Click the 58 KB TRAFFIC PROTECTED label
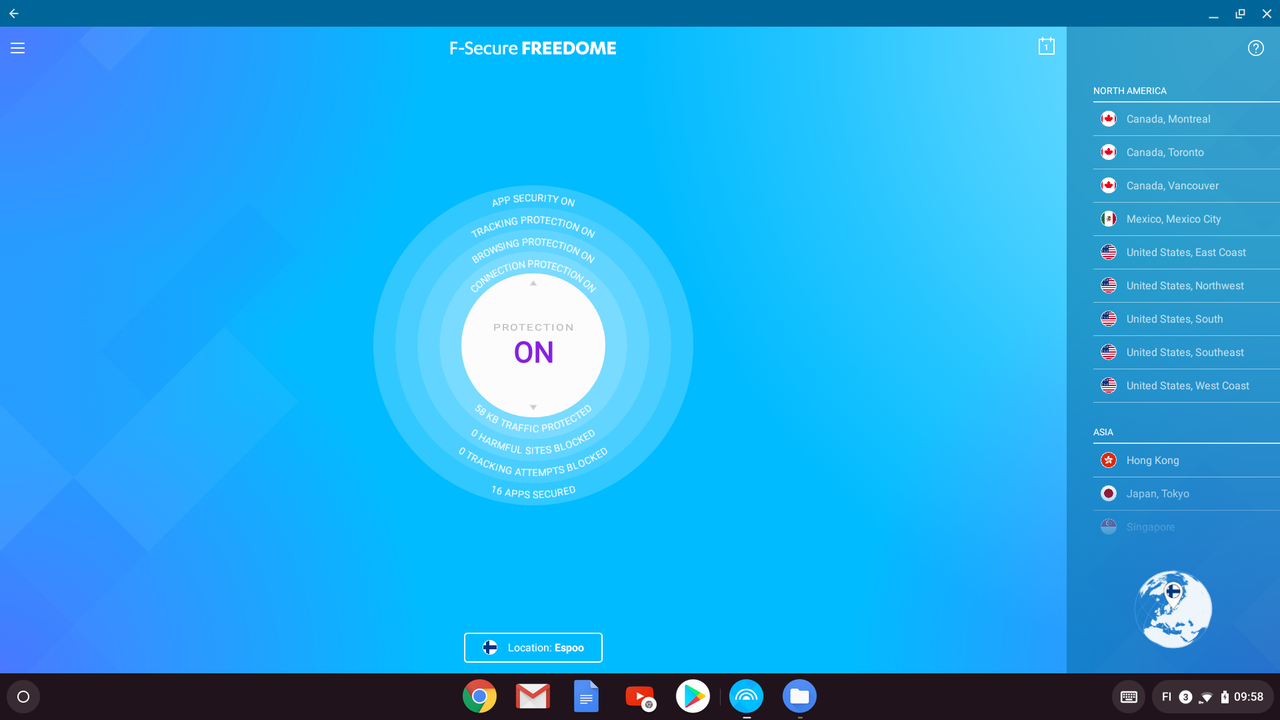 (533, 420)
